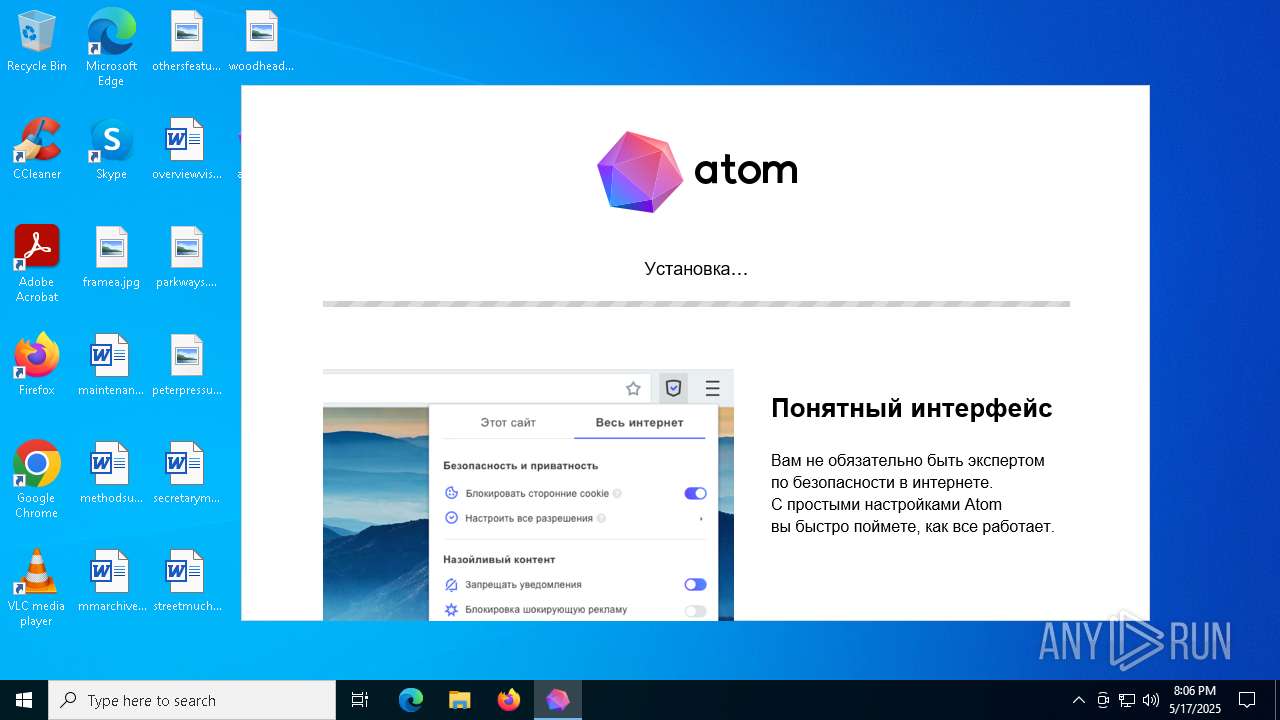The width and height of the screenshot is (1280, 720).
Task: Select the streetmuch... Word document
Action: (186, 582)
